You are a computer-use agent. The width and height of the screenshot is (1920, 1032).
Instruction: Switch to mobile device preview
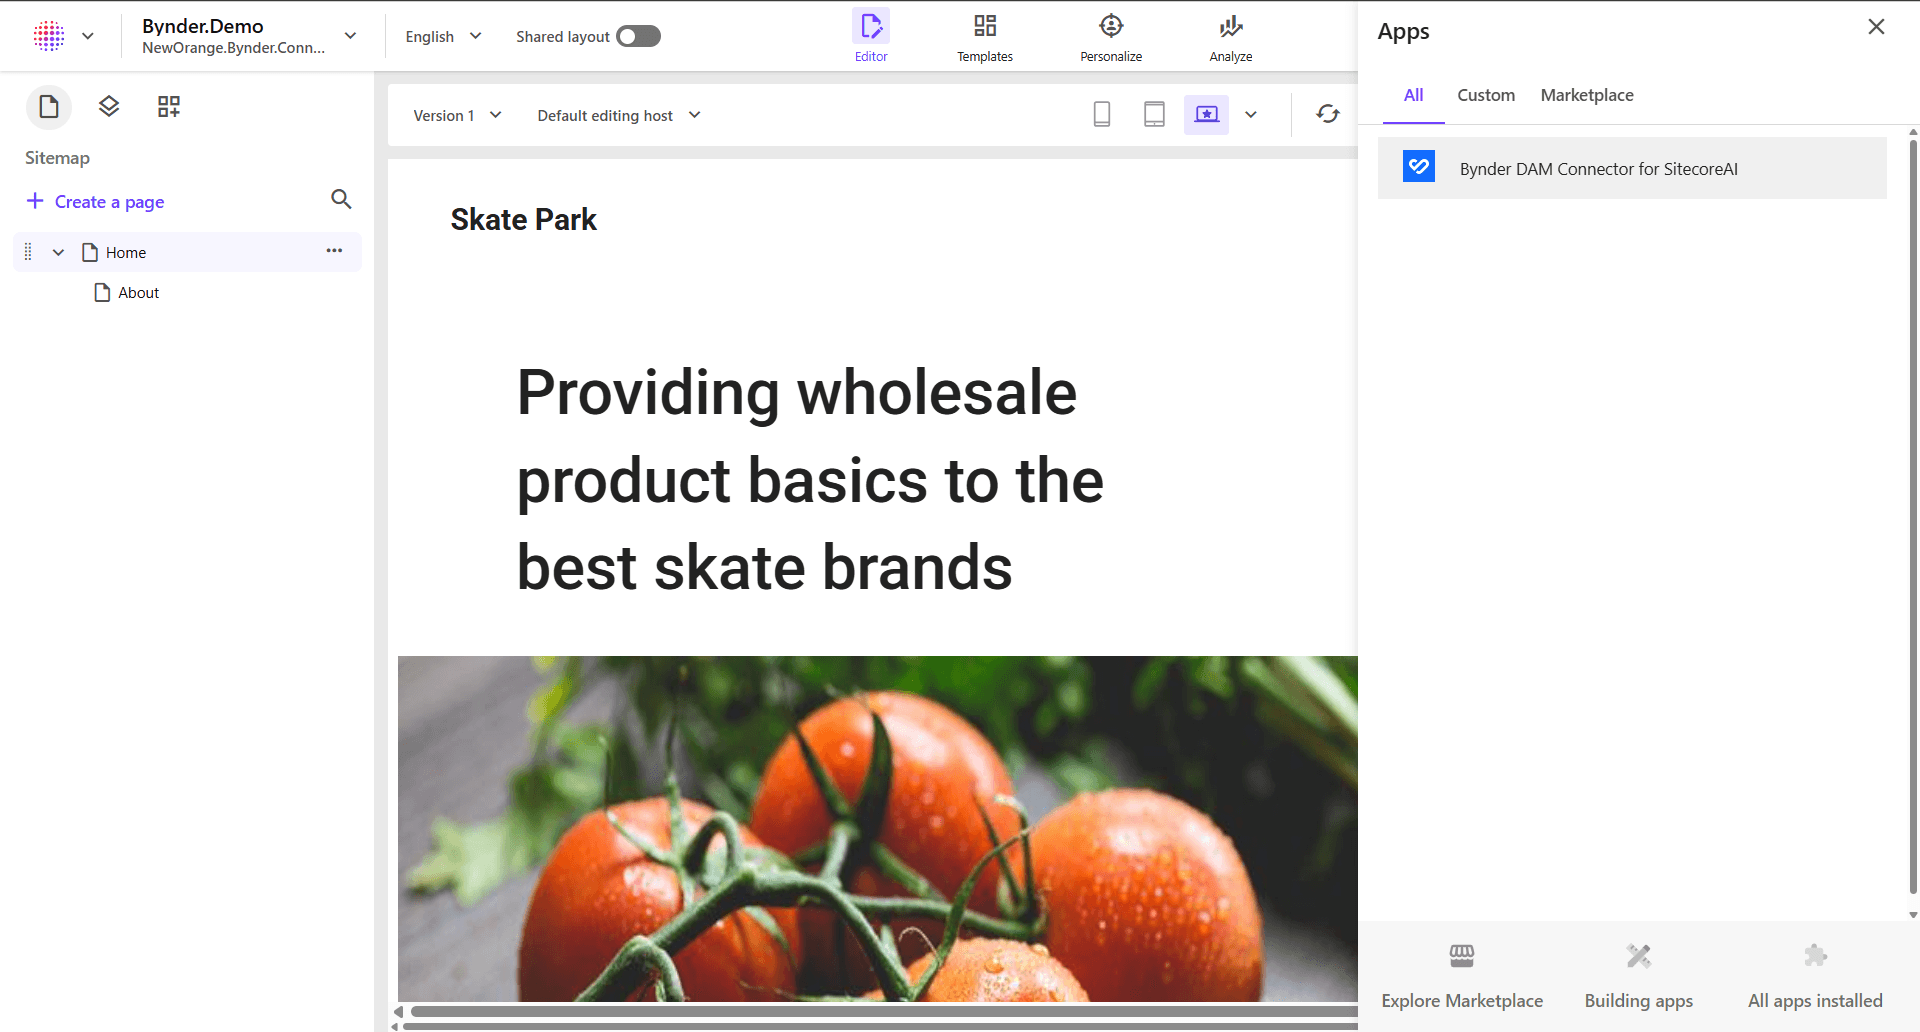[x=1102, y=115]
